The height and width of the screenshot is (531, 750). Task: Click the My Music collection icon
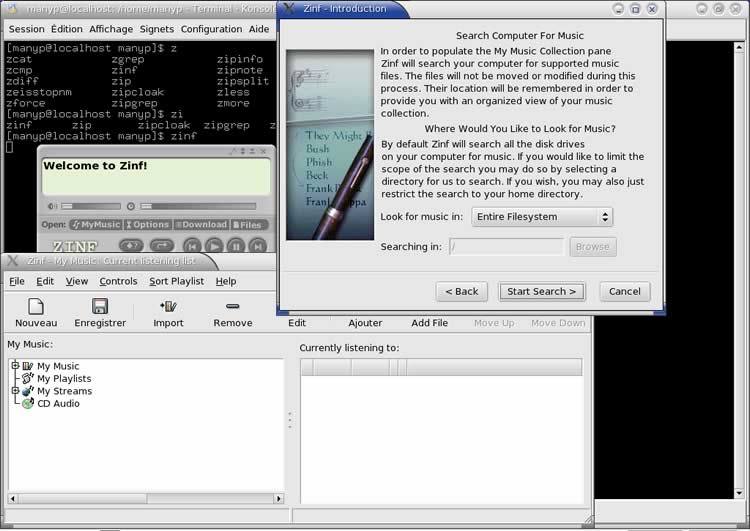pyautogui.click(x=28, y=366)
